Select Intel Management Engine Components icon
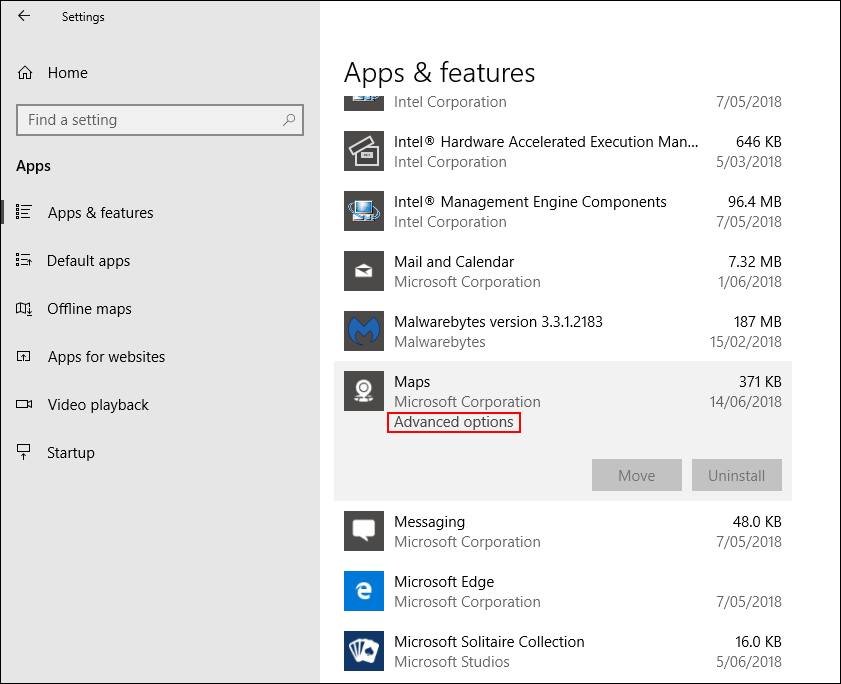841x684 pixels. tap(364, 211)
